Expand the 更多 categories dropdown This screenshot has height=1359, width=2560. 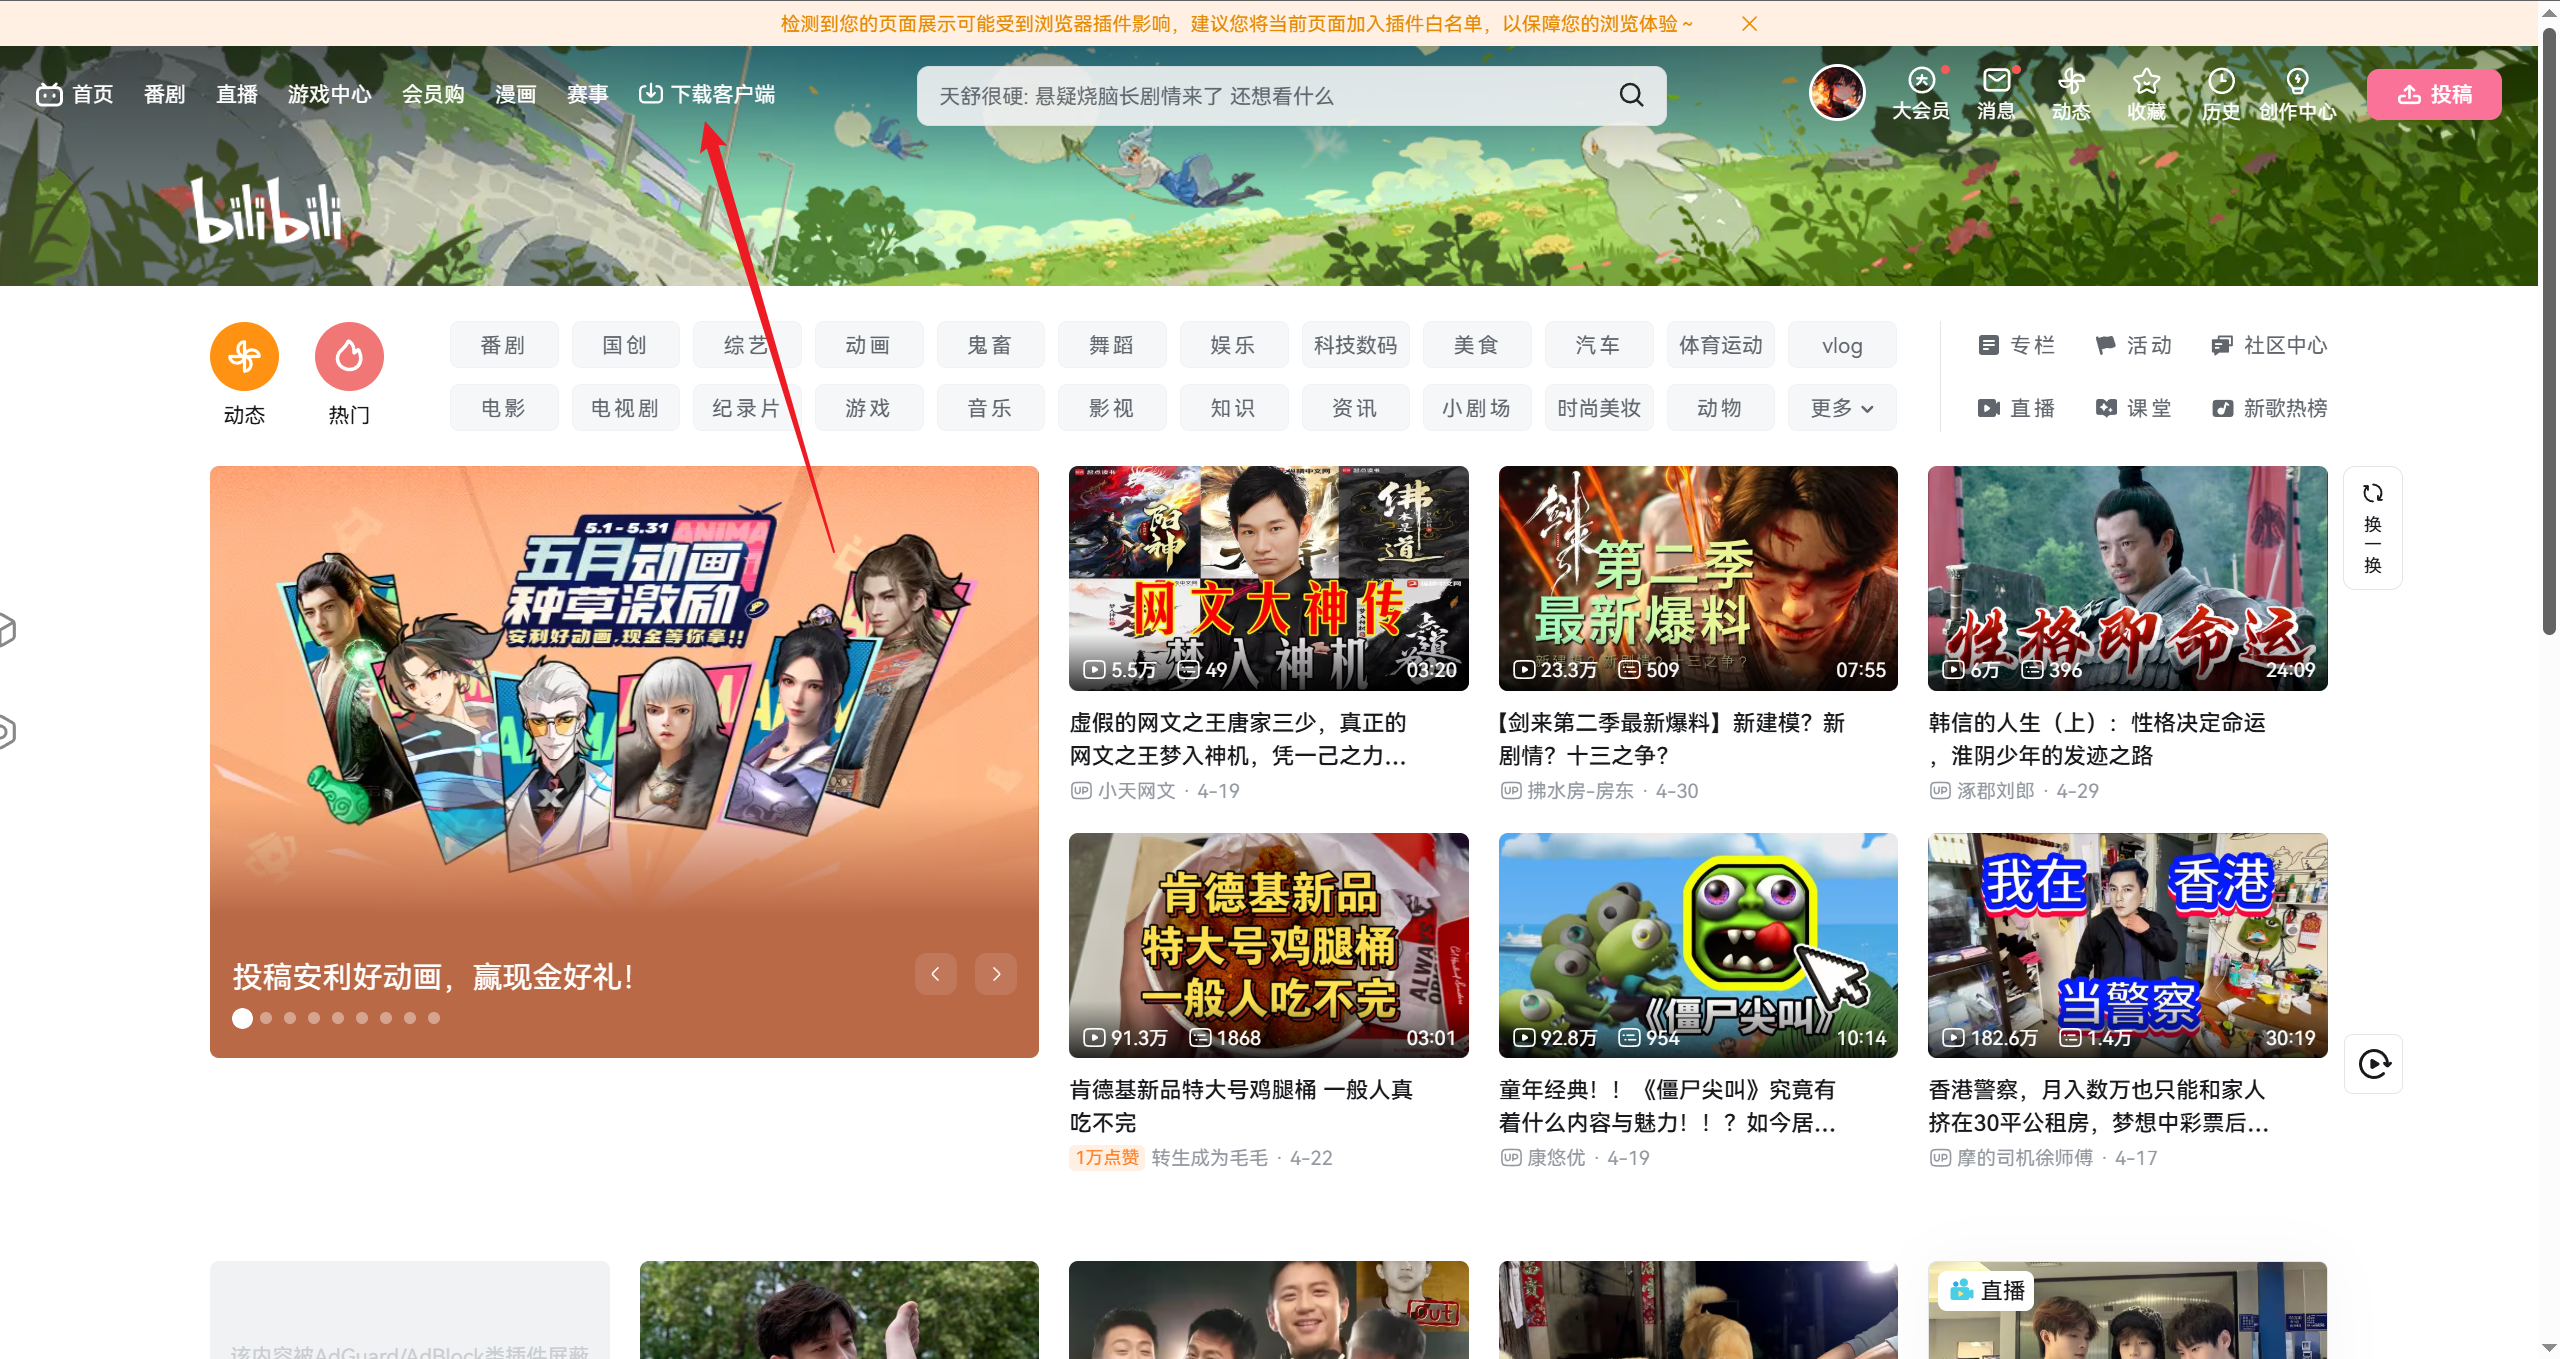click(1841, 408)
